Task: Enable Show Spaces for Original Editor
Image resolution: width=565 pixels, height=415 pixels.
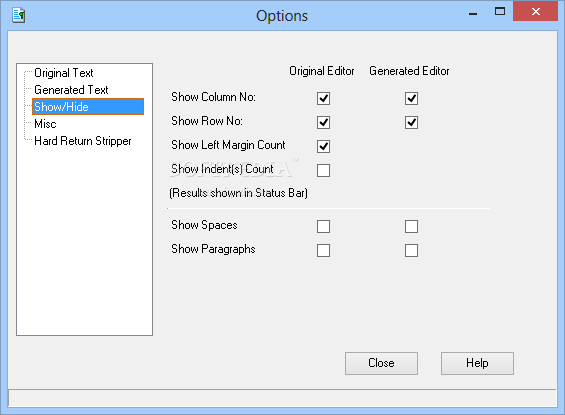Action: [x=323, y=227]
